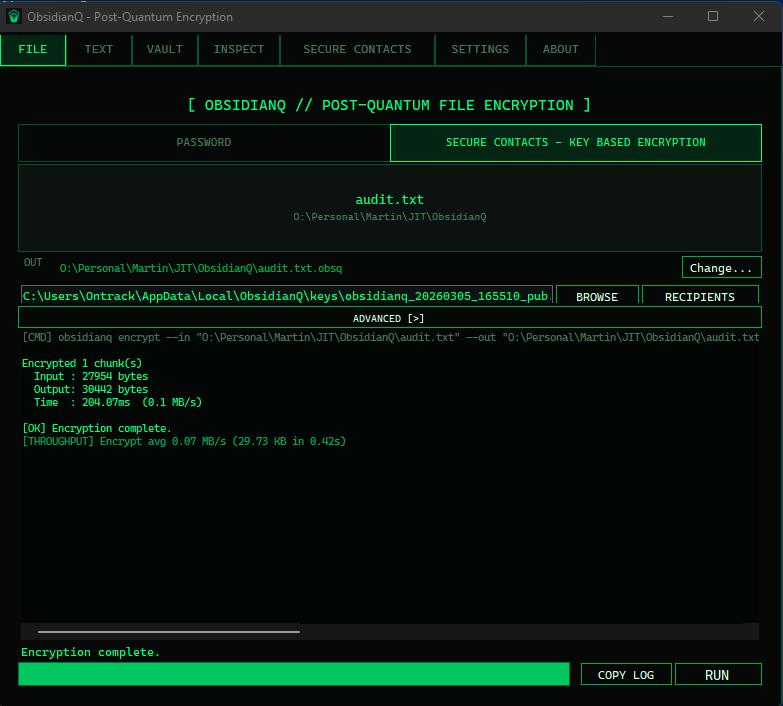This screenshot has width=783, height=706.
Task: Click the audit.txt file drop area
Action: (x=390, y=208)
